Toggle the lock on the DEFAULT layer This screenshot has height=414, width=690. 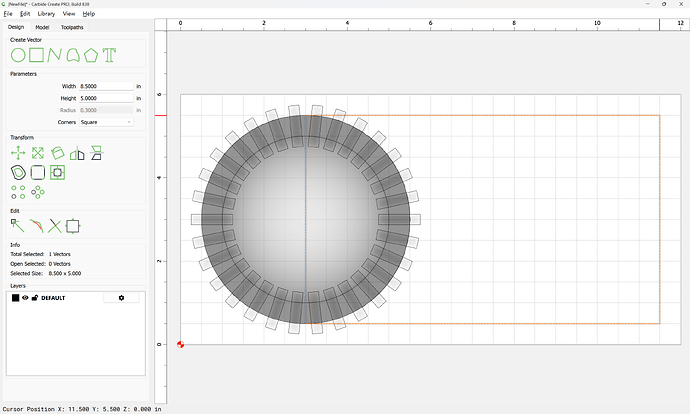[x=35, y=298]
